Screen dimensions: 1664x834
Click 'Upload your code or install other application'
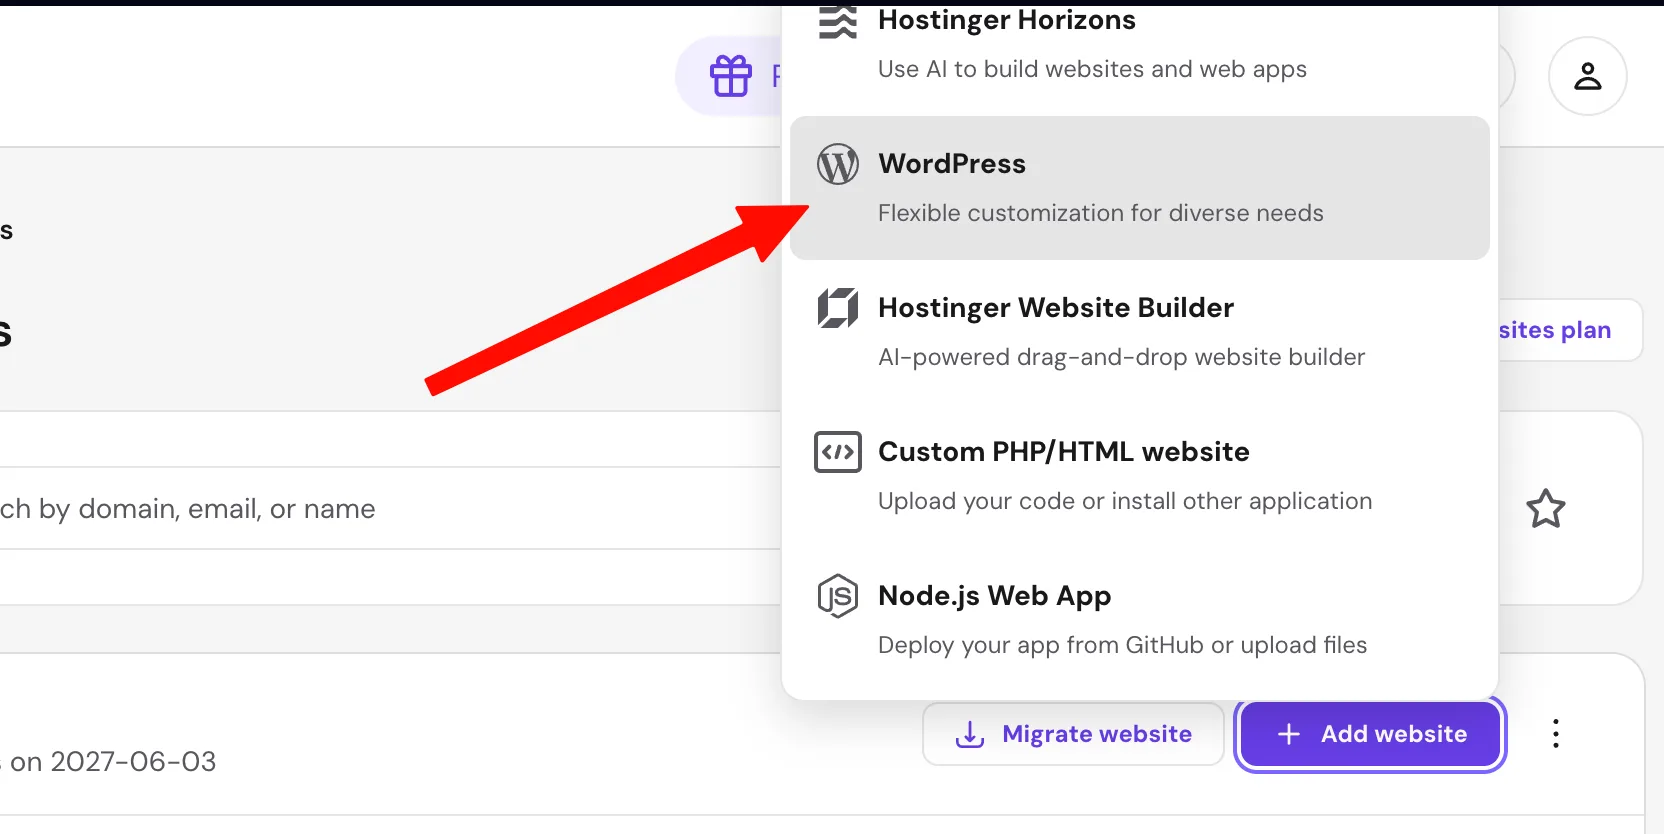(x=1125, y=501)
